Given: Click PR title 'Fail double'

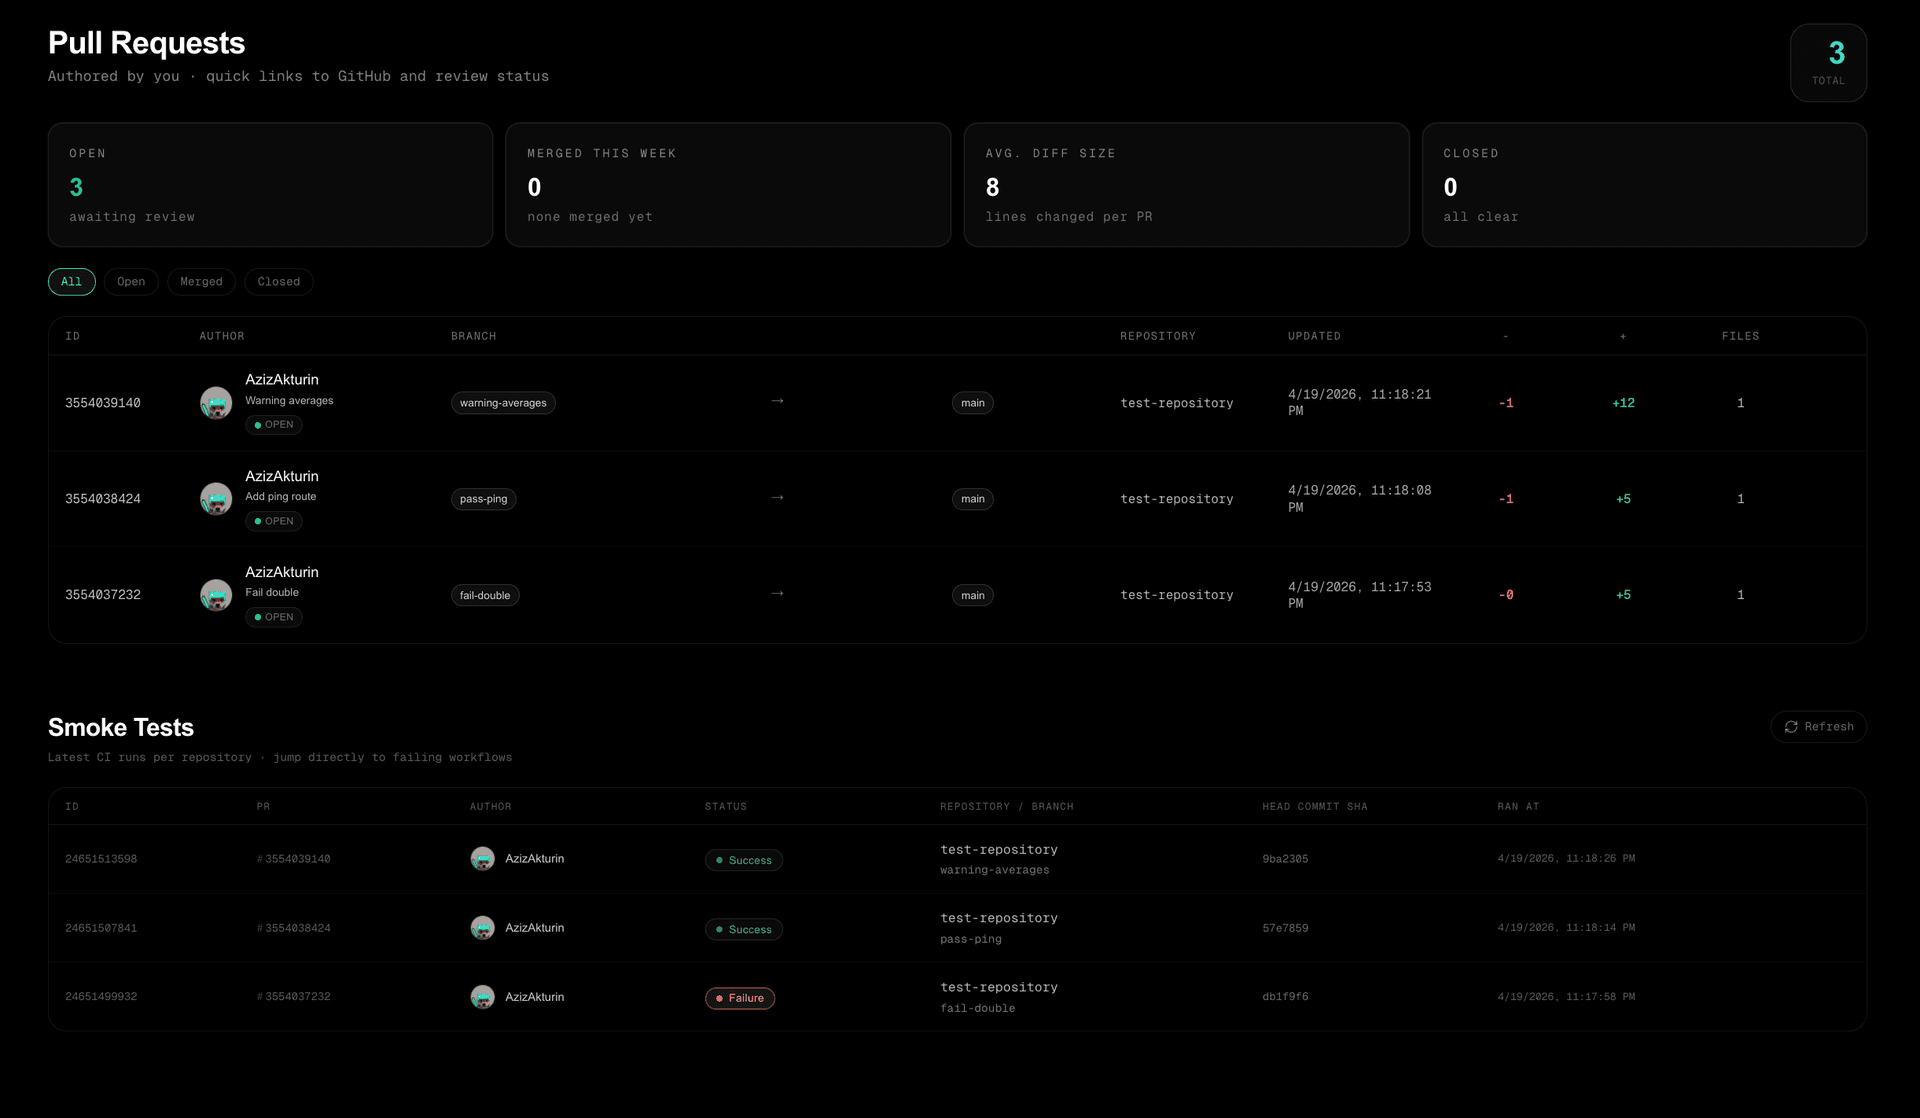Looking at the screenshot, I should (272, 593).
